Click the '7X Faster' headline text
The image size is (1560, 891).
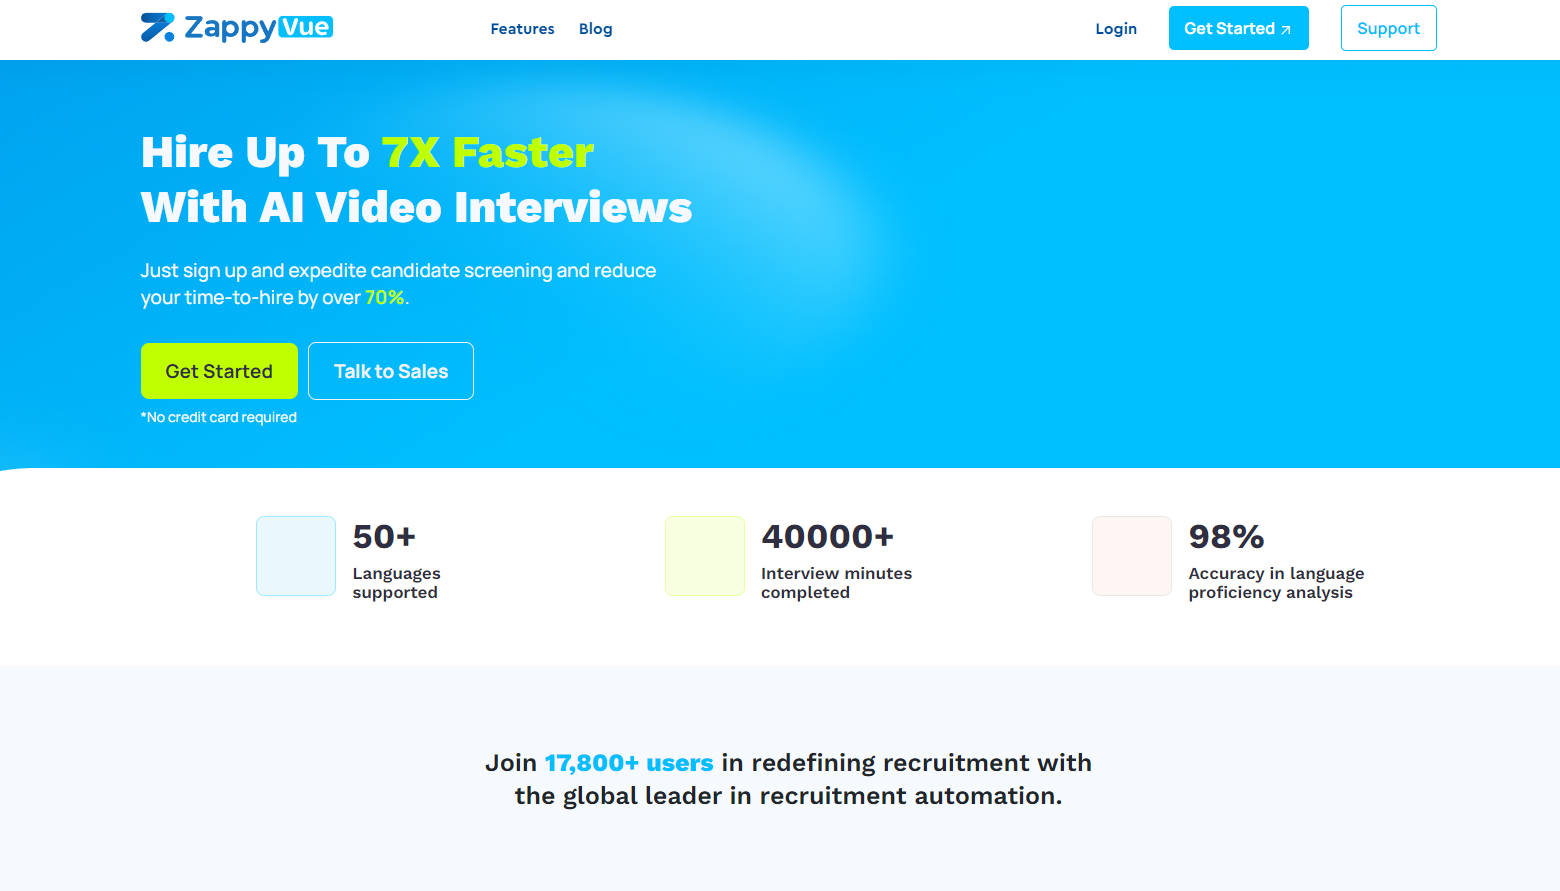tap(488, 153)
